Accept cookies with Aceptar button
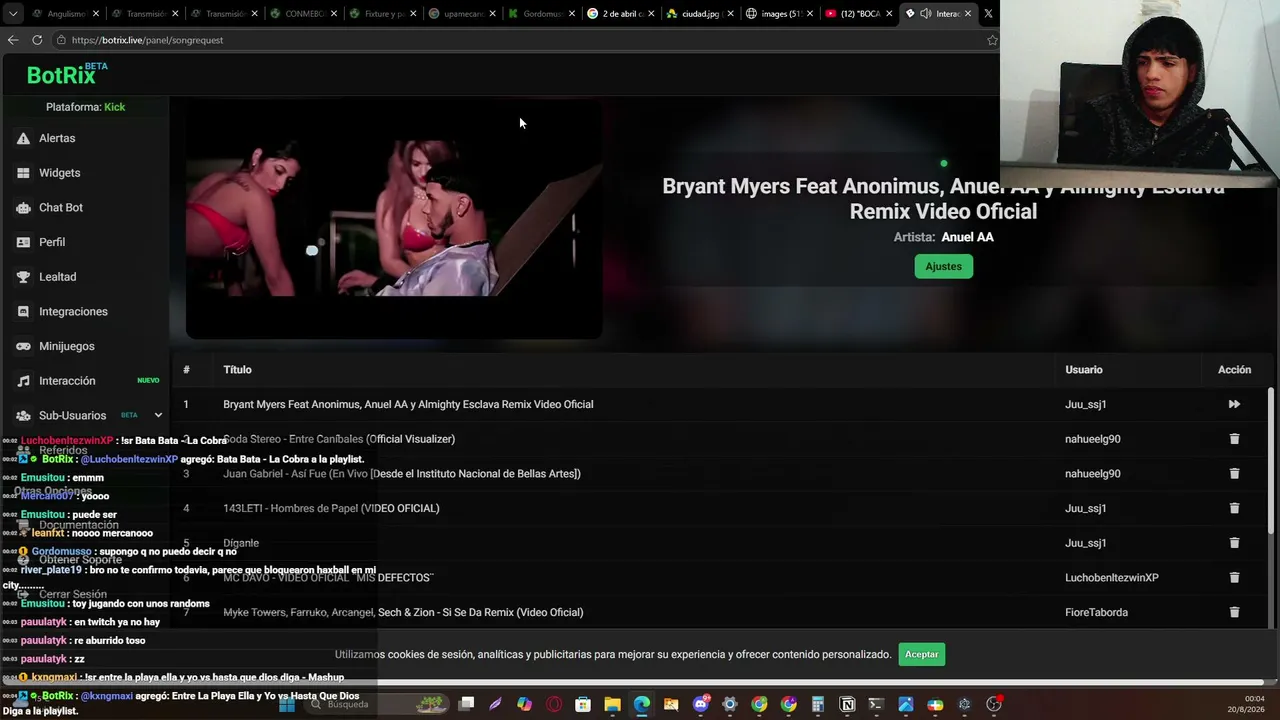Viewport: 1280px width, 720px height. pyautogui.click(x=921, y=654)
